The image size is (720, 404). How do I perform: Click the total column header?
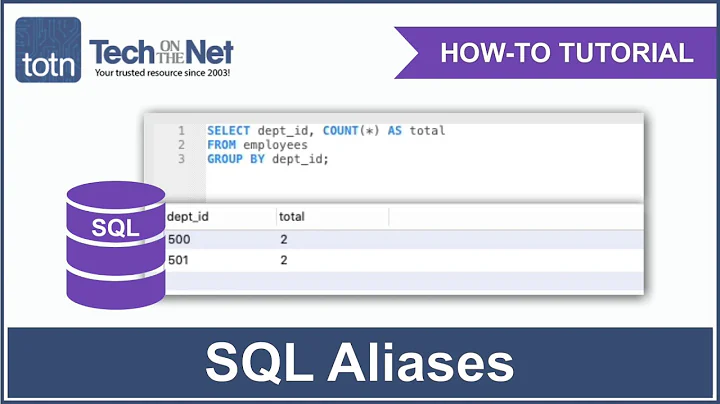coord(292,216)
